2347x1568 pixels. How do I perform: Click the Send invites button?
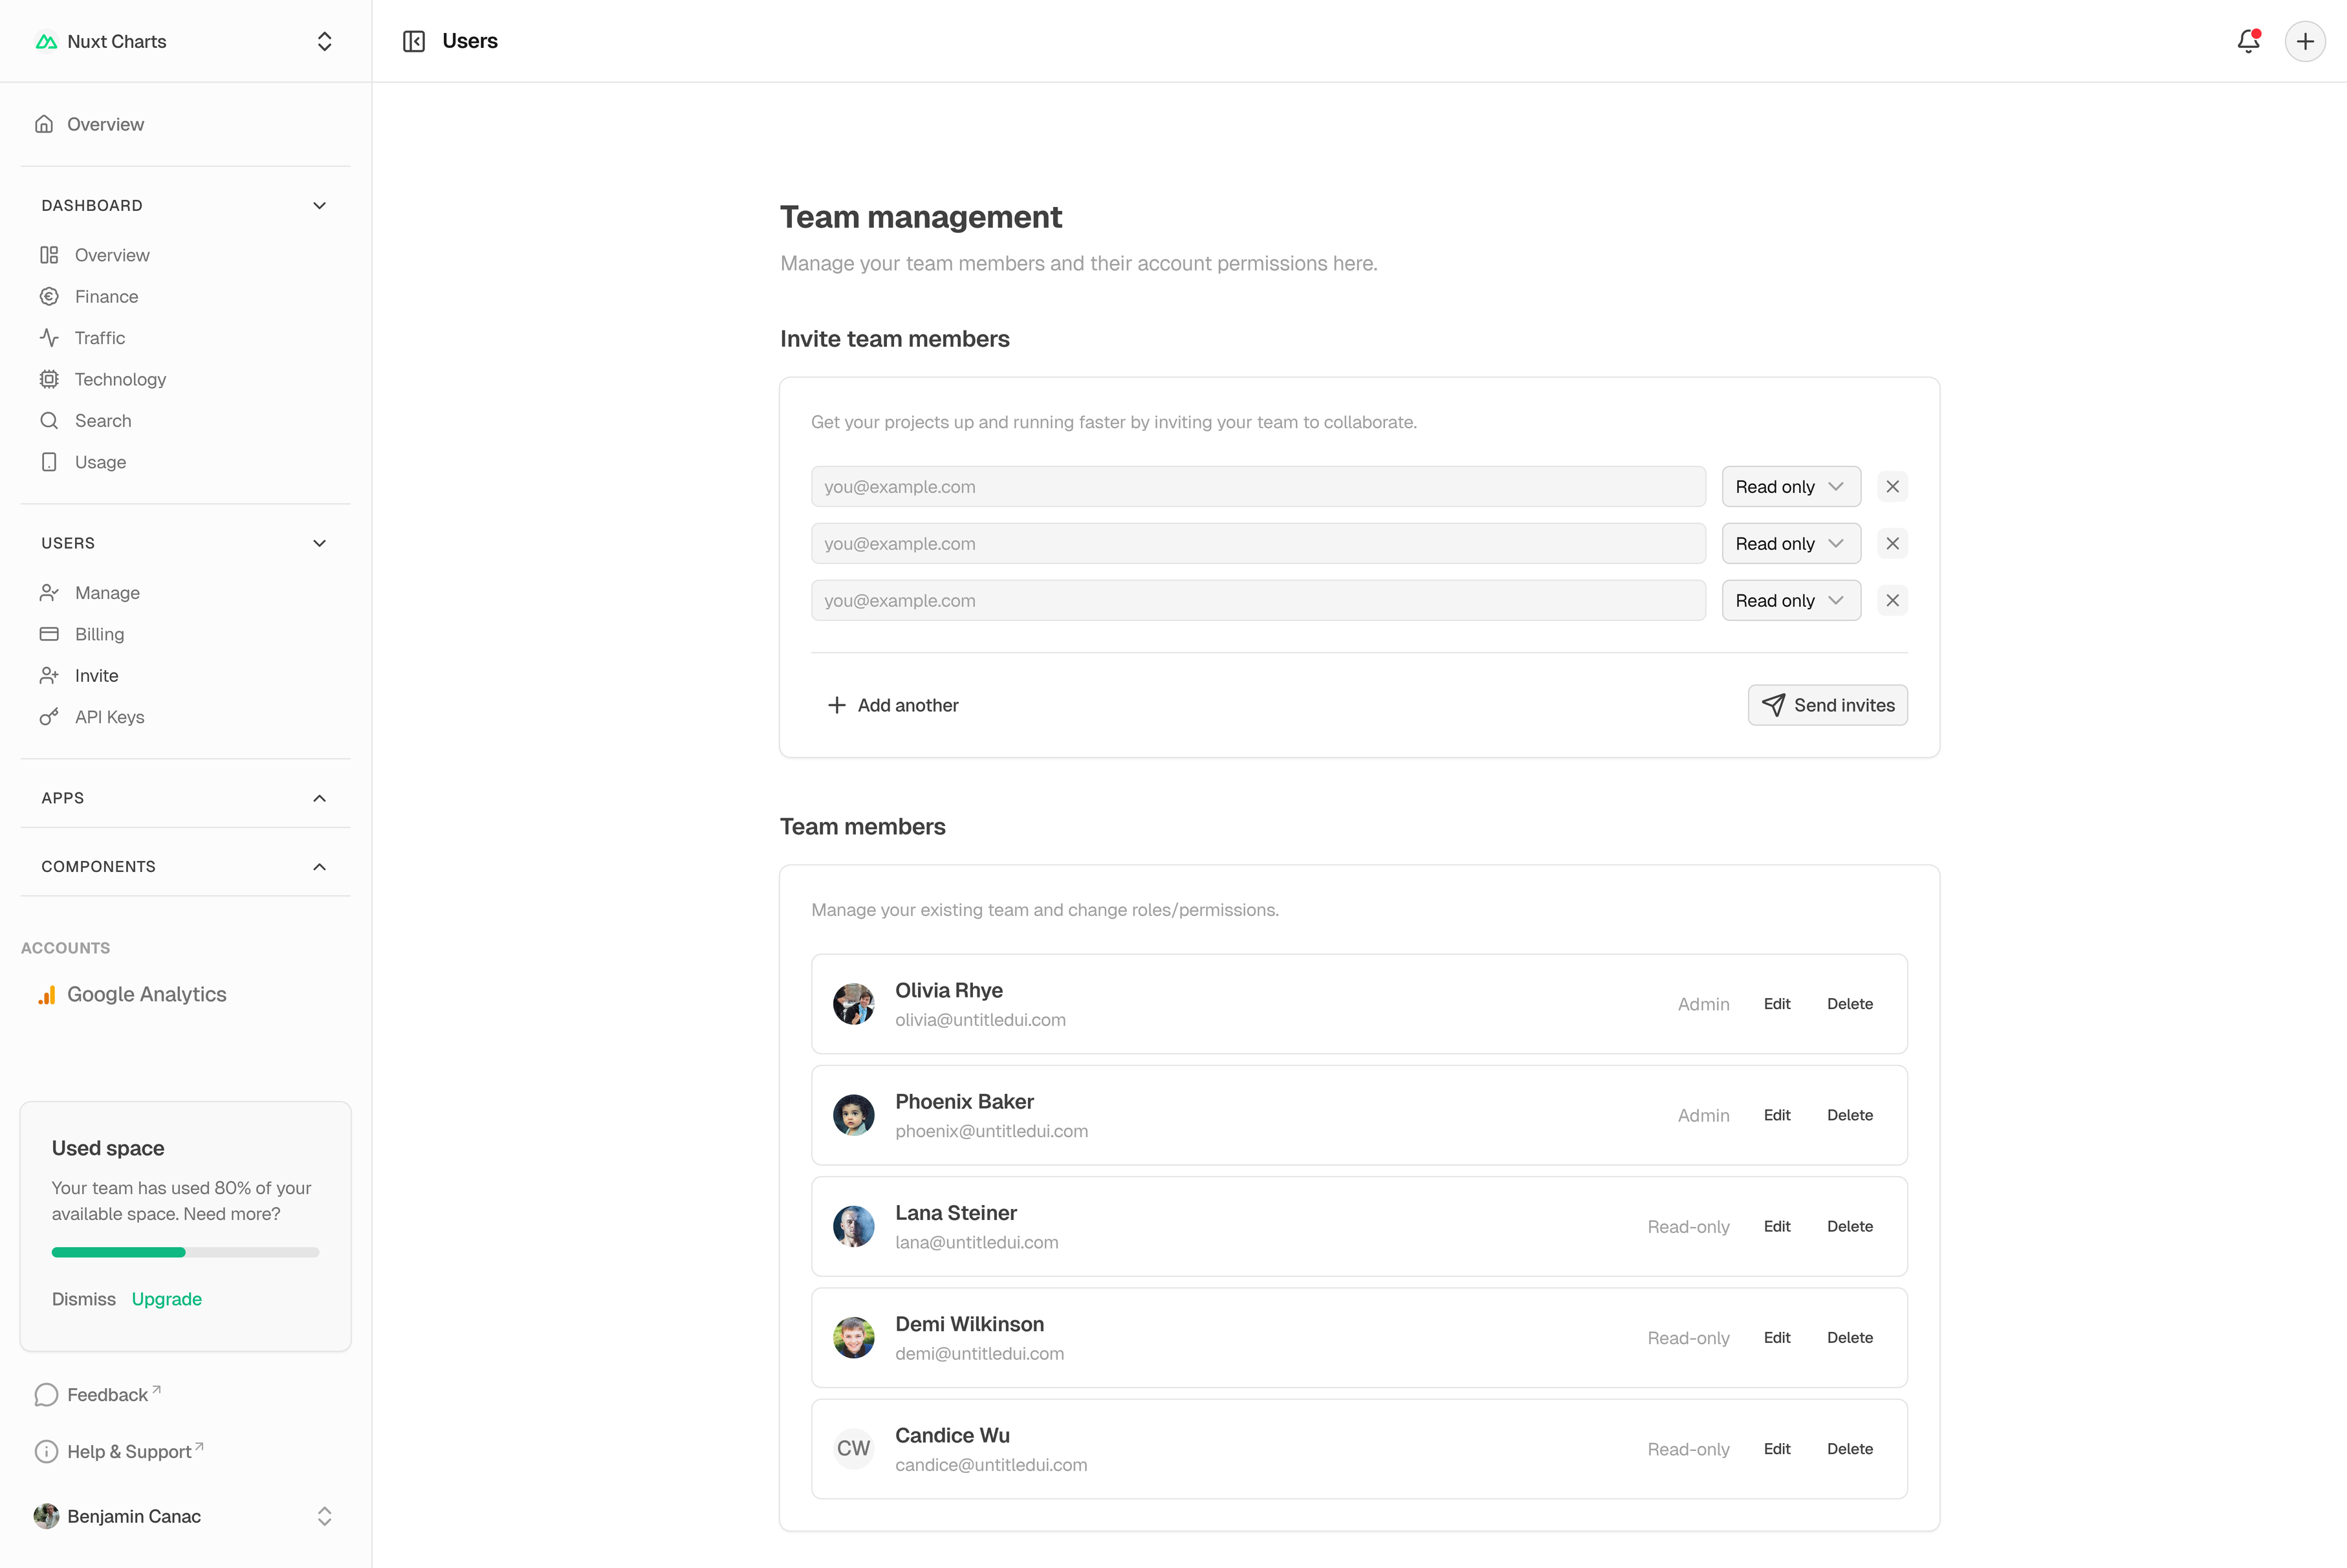pyautogui.click(x=1827, y=705)
